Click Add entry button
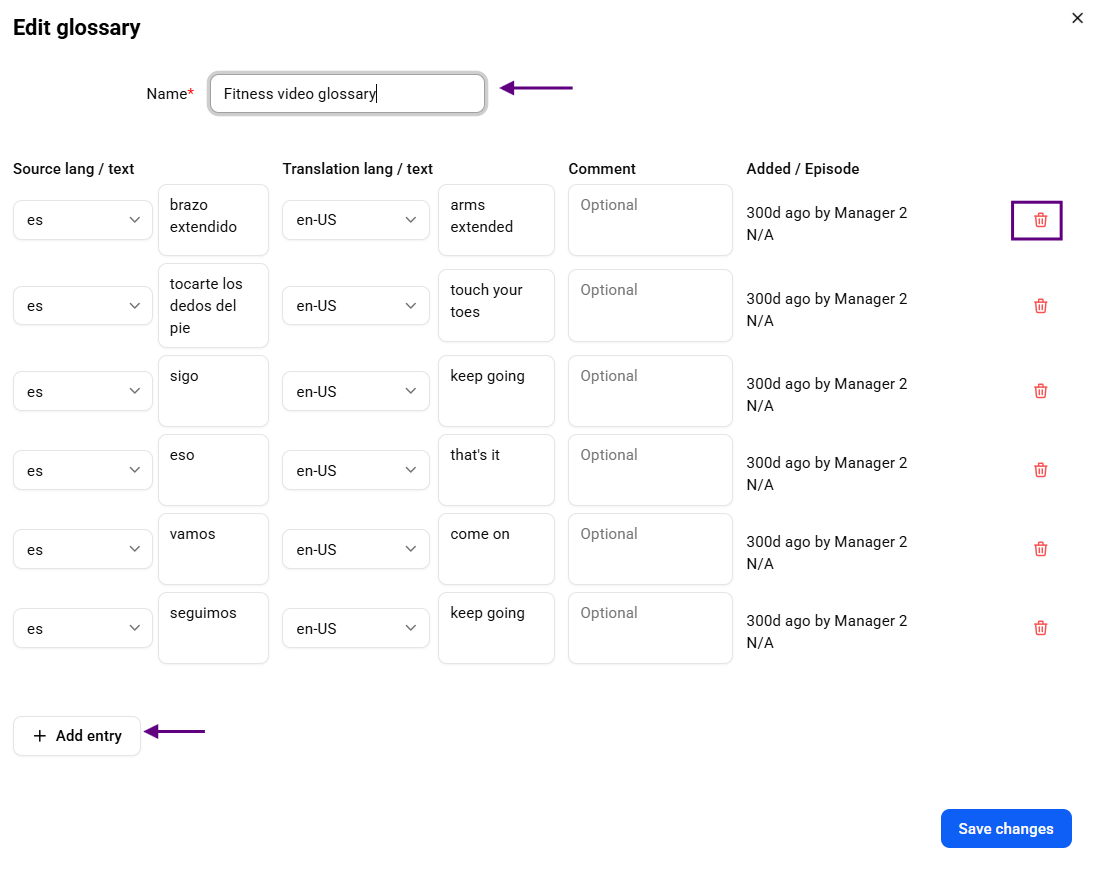 pyautogui.click(x=77, y=735)
